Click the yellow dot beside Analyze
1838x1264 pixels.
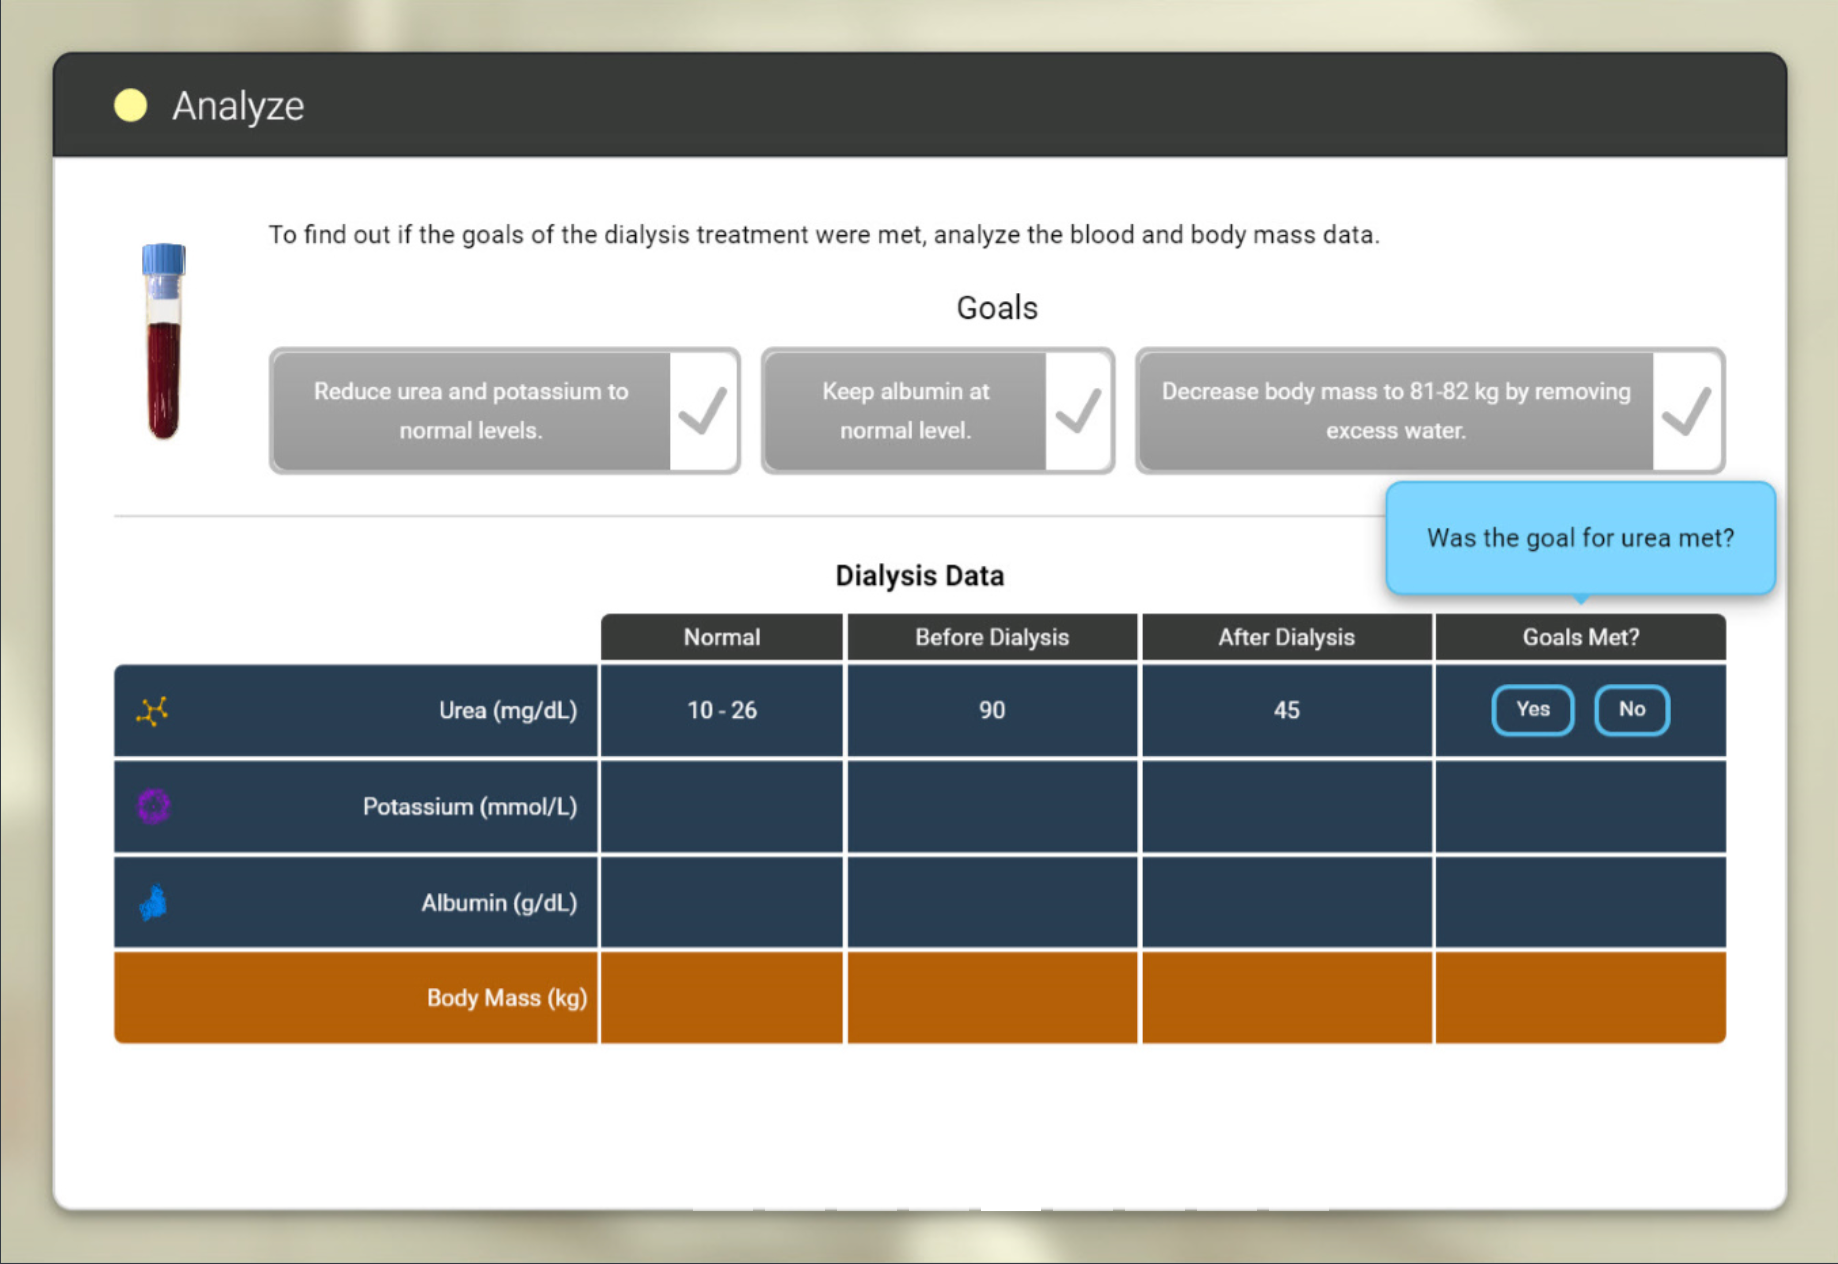click(x=130, y=105)
